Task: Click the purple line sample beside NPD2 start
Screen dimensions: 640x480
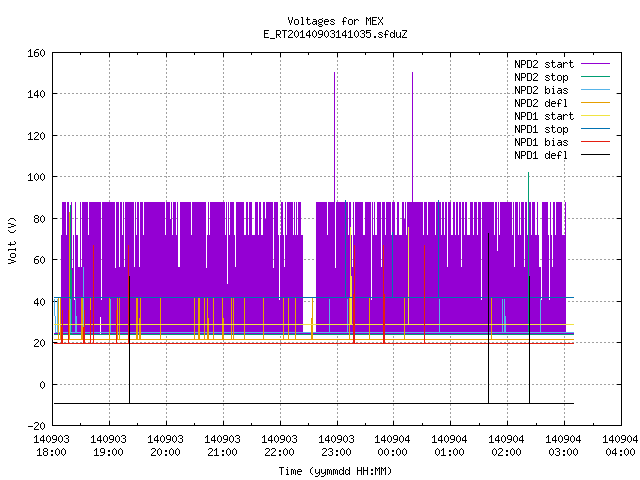Action: click(x=595, y=64)
